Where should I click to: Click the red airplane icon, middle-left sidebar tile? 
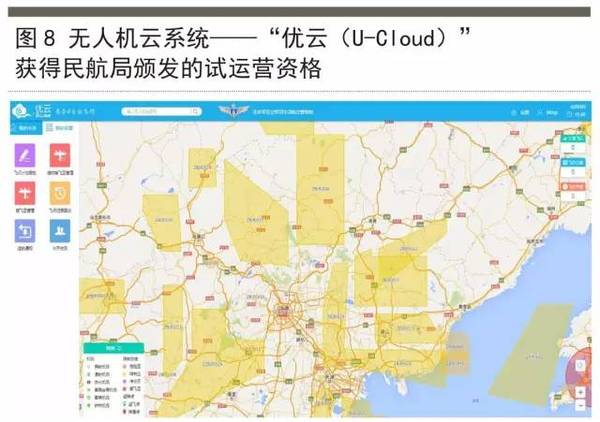(x=24, y=192)
